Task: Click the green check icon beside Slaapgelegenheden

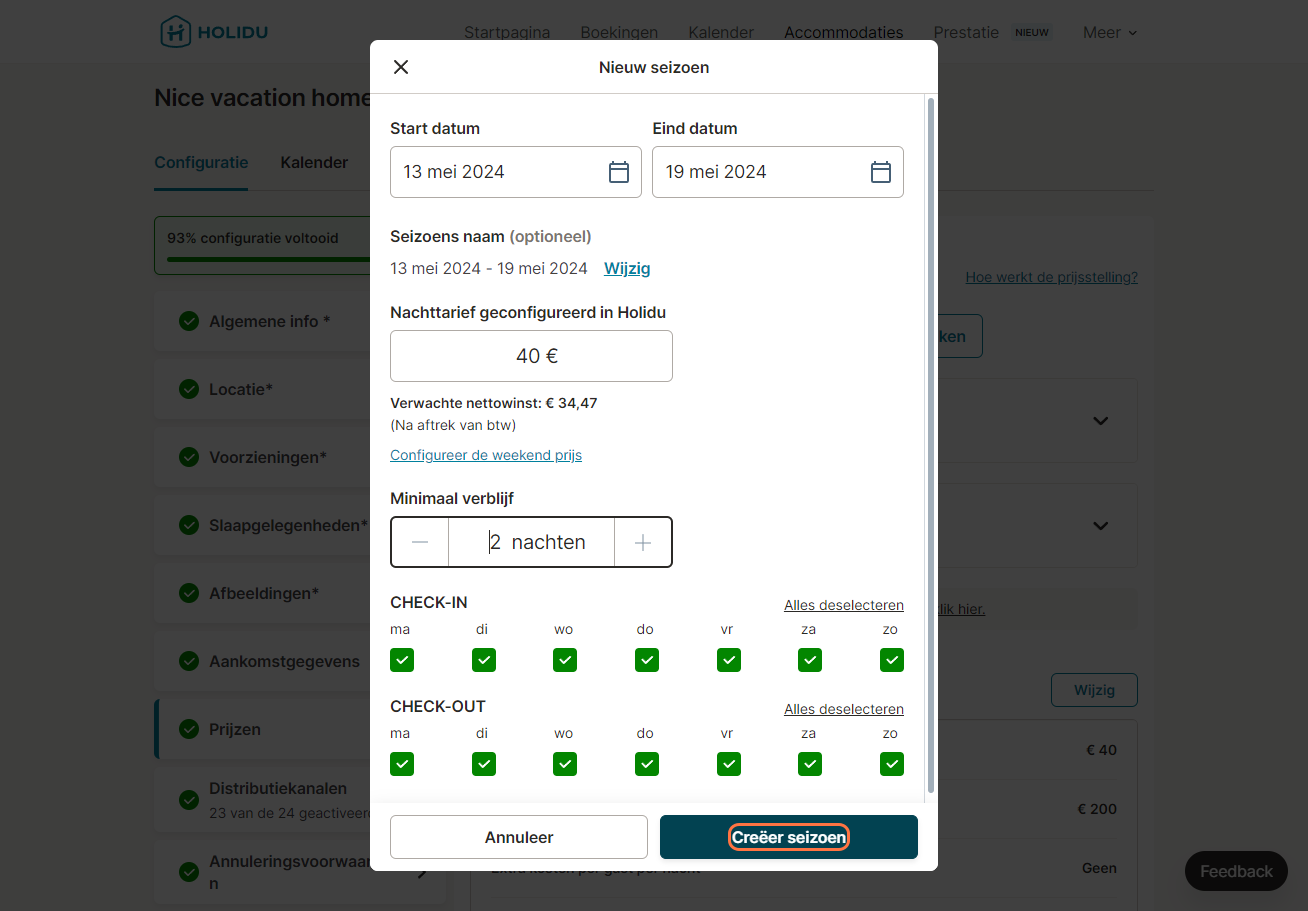Action: [189, 525]
